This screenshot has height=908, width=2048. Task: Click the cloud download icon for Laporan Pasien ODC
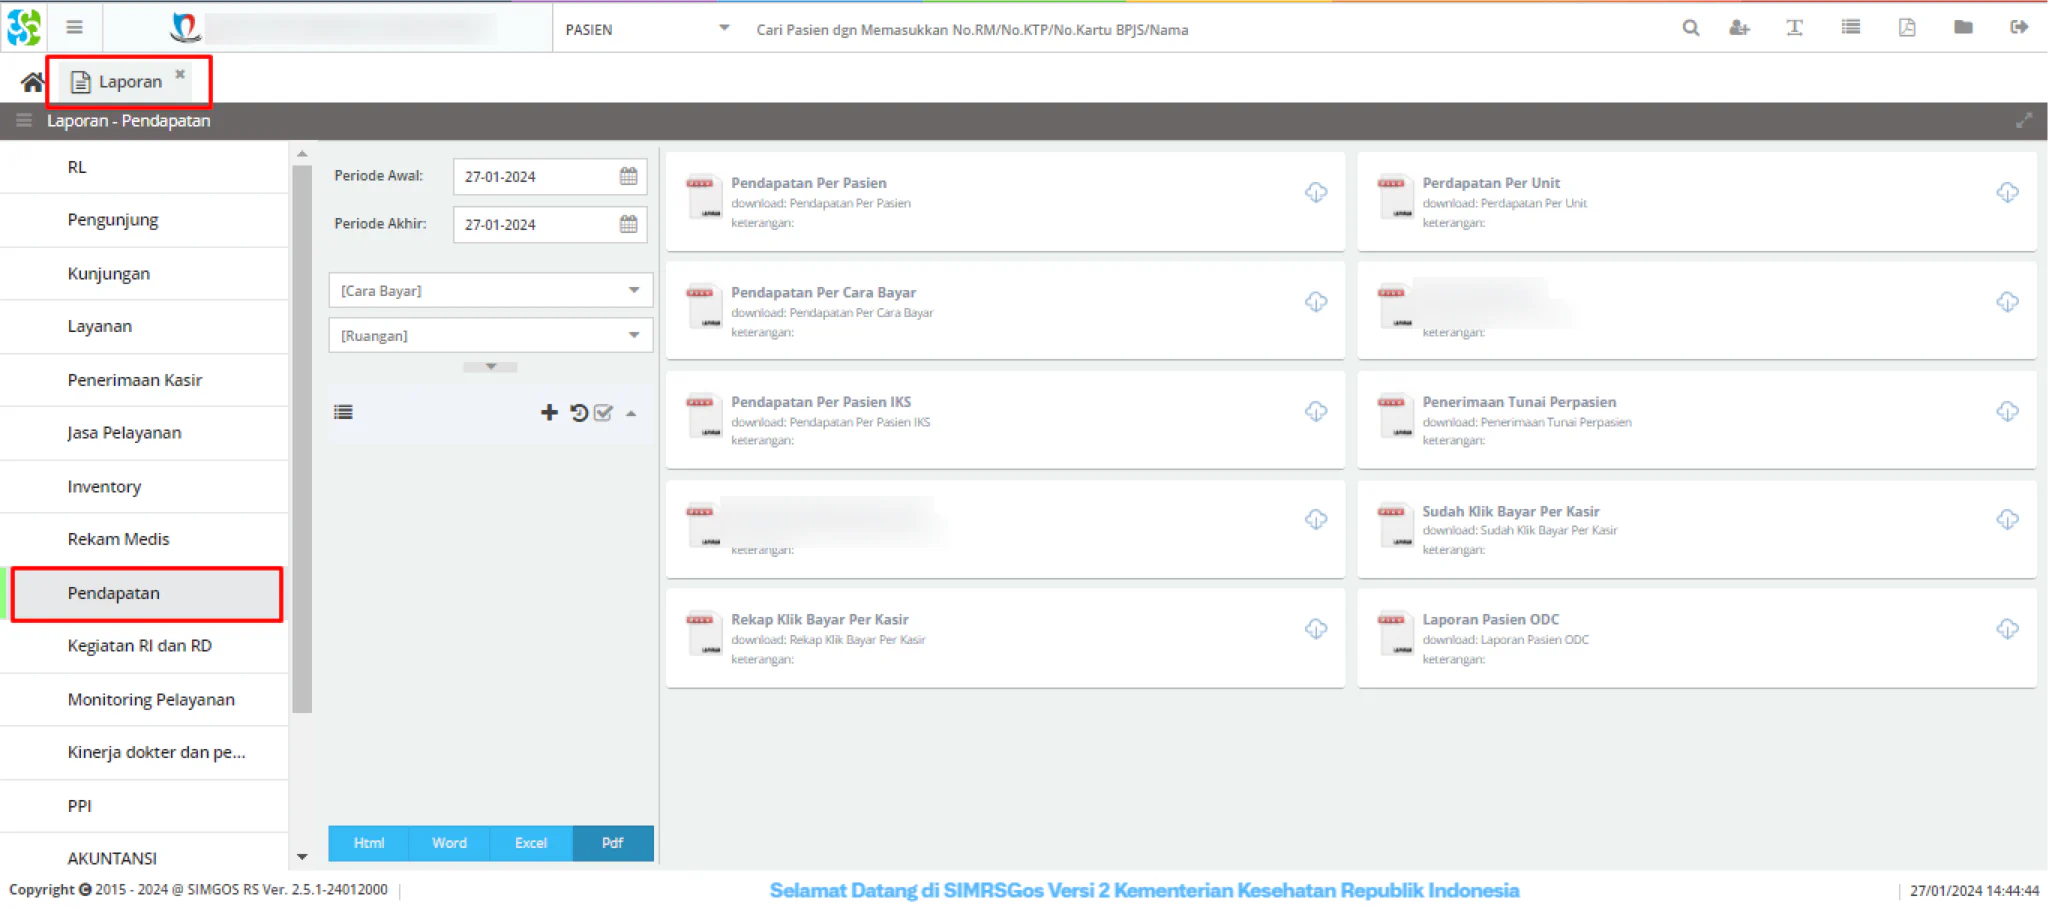pos(2007,629)
